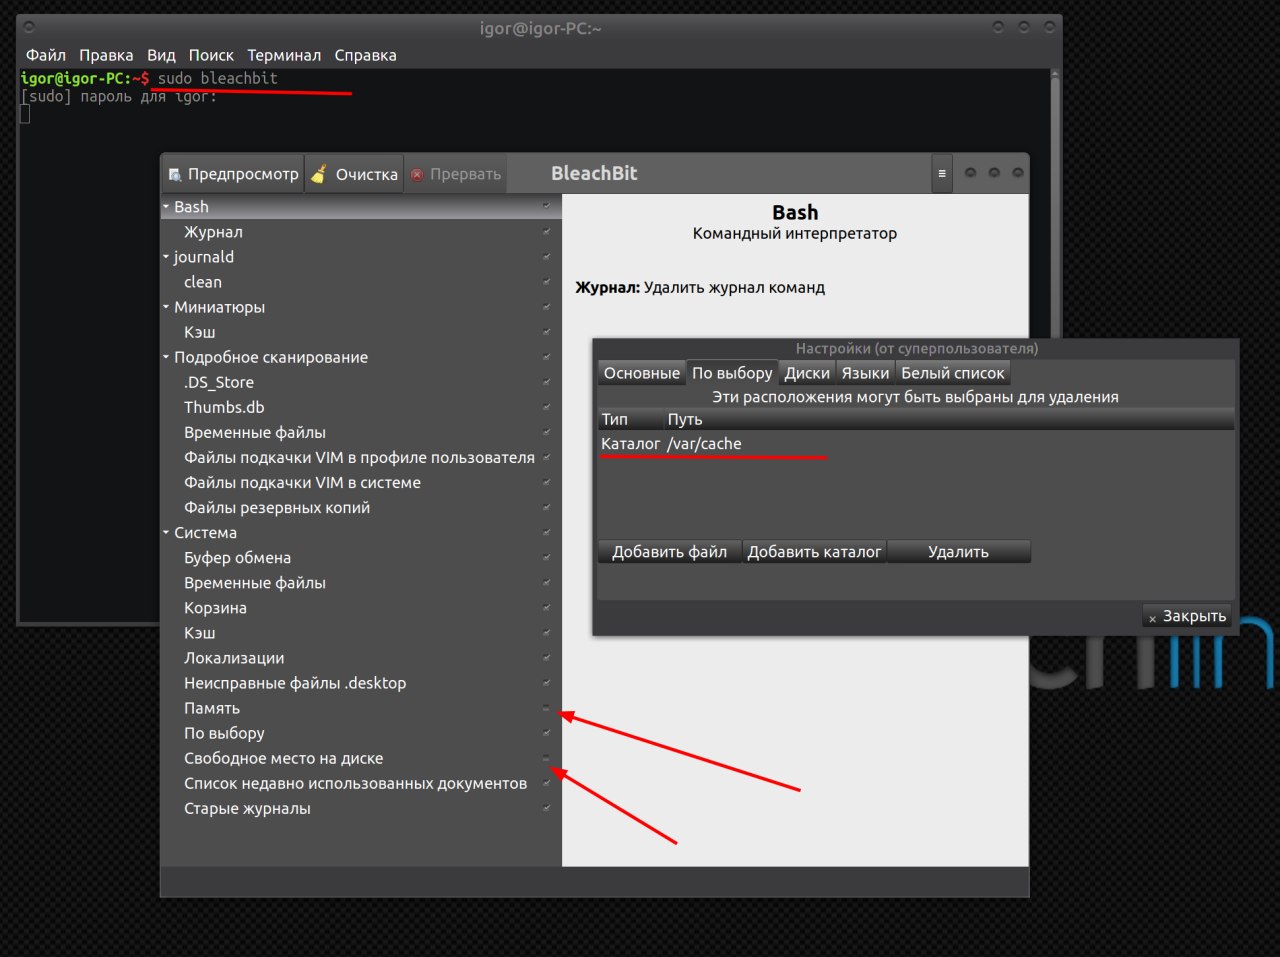The width and height of the screenshot is (1280, 957).
Task: Sort by the Тип column header
Action: click(630, 419)
